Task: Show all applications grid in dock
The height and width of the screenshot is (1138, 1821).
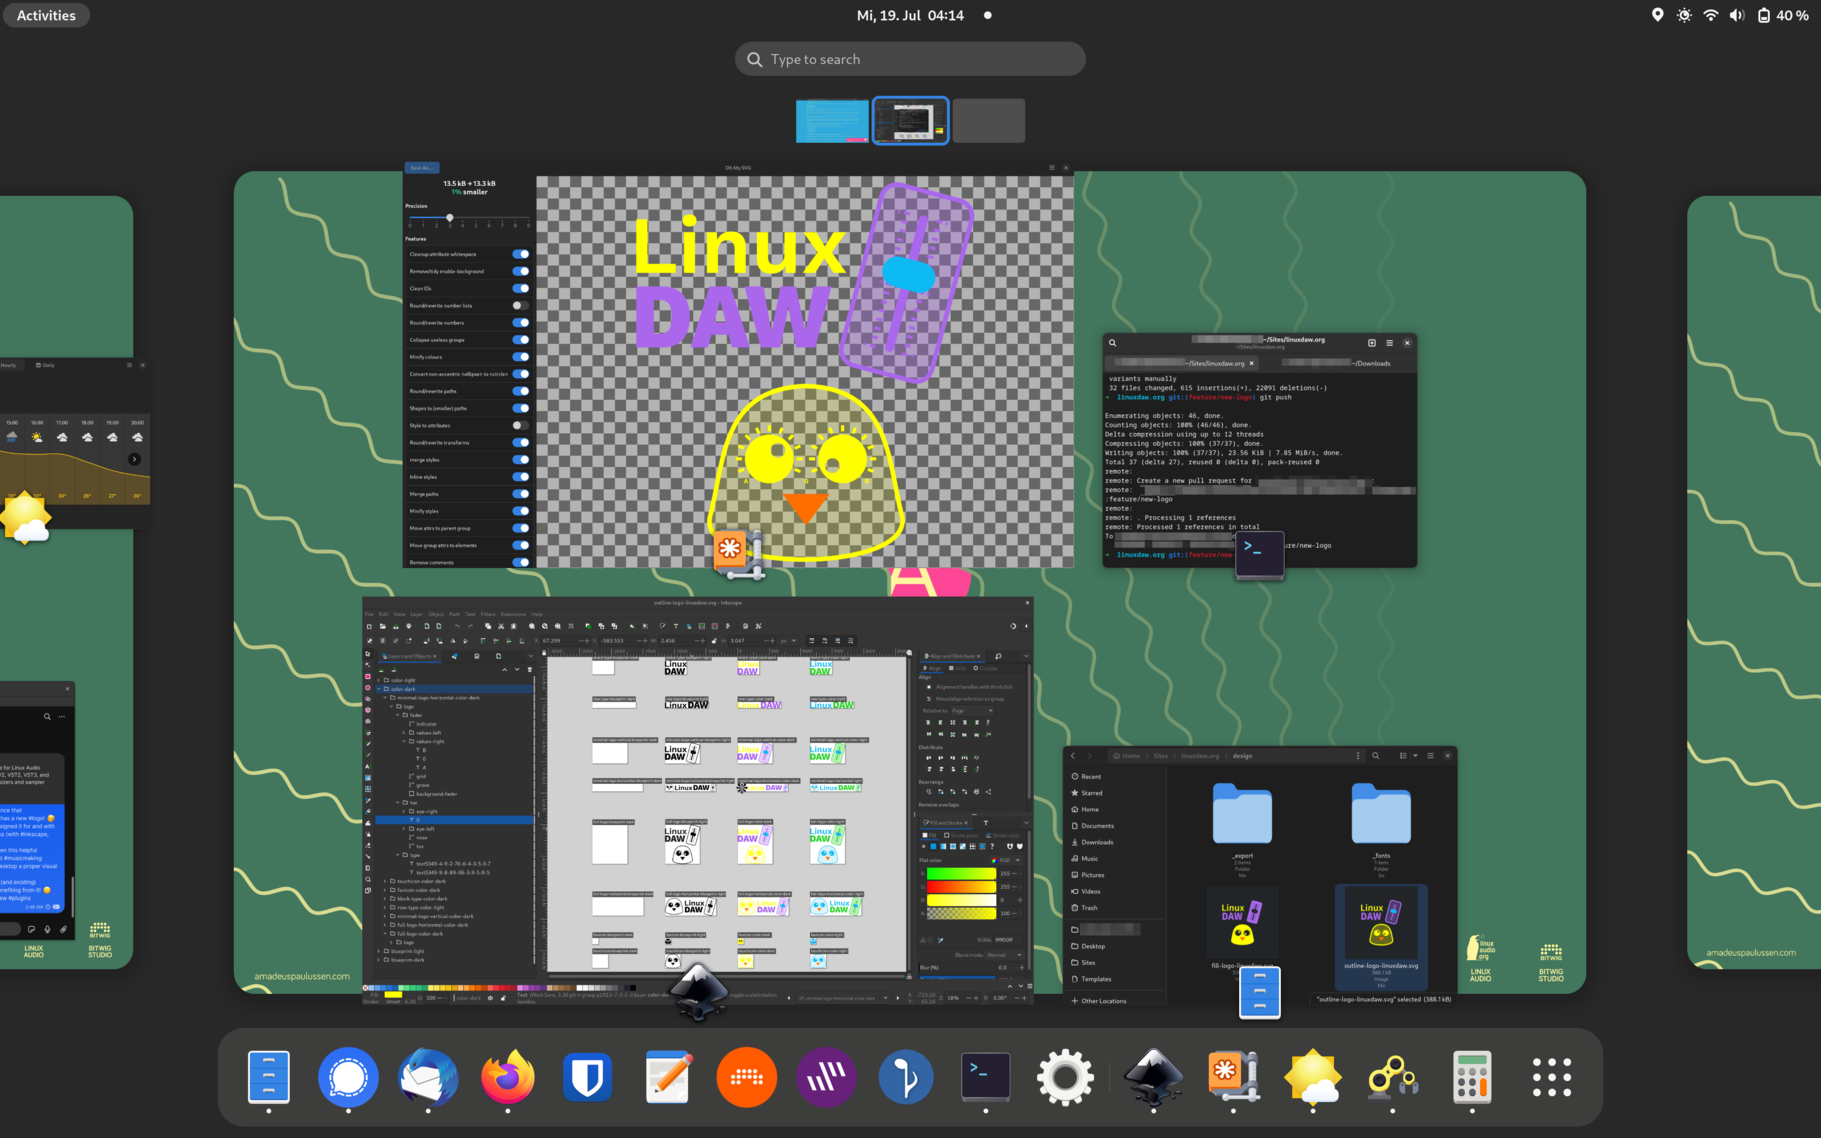Action: [x=1552, y=1077]
